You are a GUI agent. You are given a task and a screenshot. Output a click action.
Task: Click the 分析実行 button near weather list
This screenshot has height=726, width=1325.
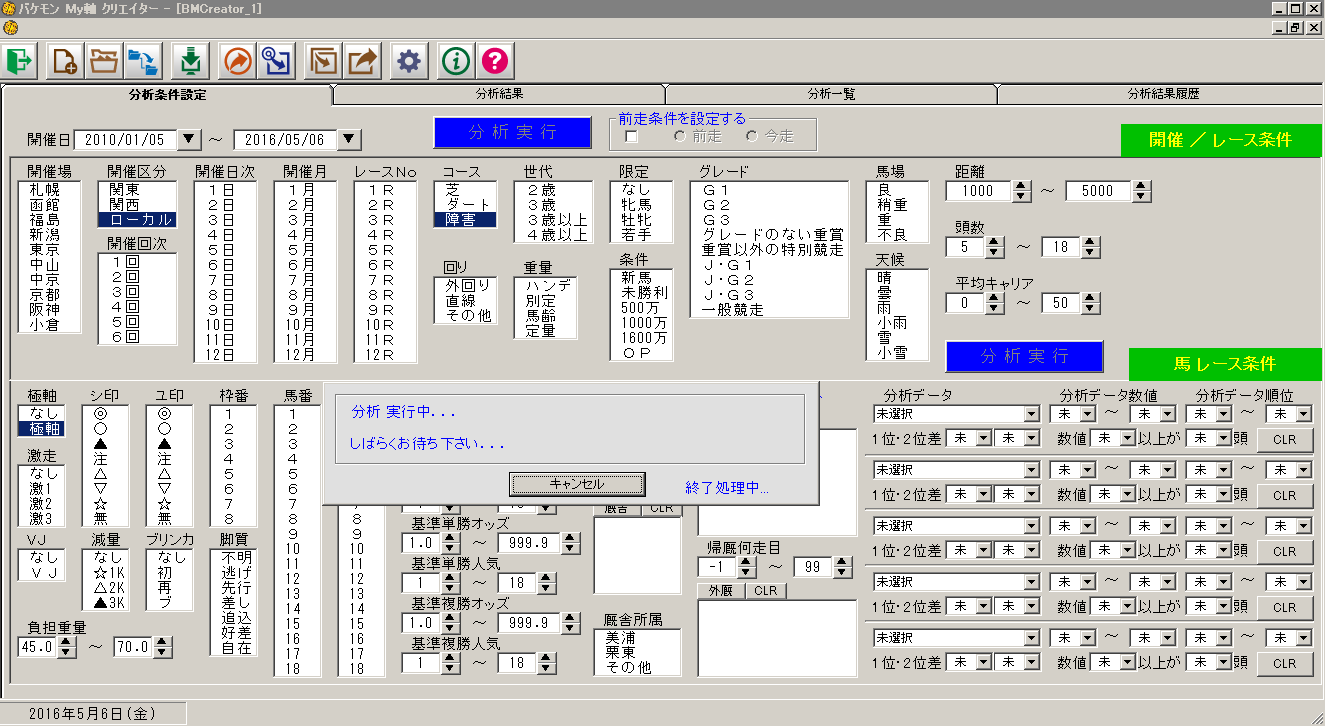[1025, 356]
